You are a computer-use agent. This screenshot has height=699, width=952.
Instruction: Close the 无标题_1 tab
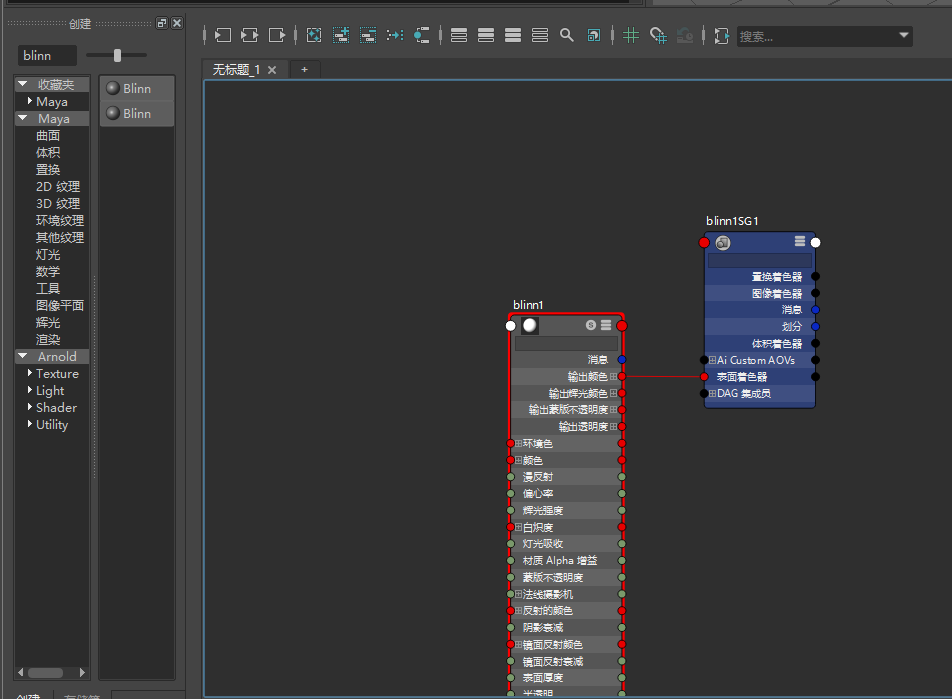[x=272, y=70]
